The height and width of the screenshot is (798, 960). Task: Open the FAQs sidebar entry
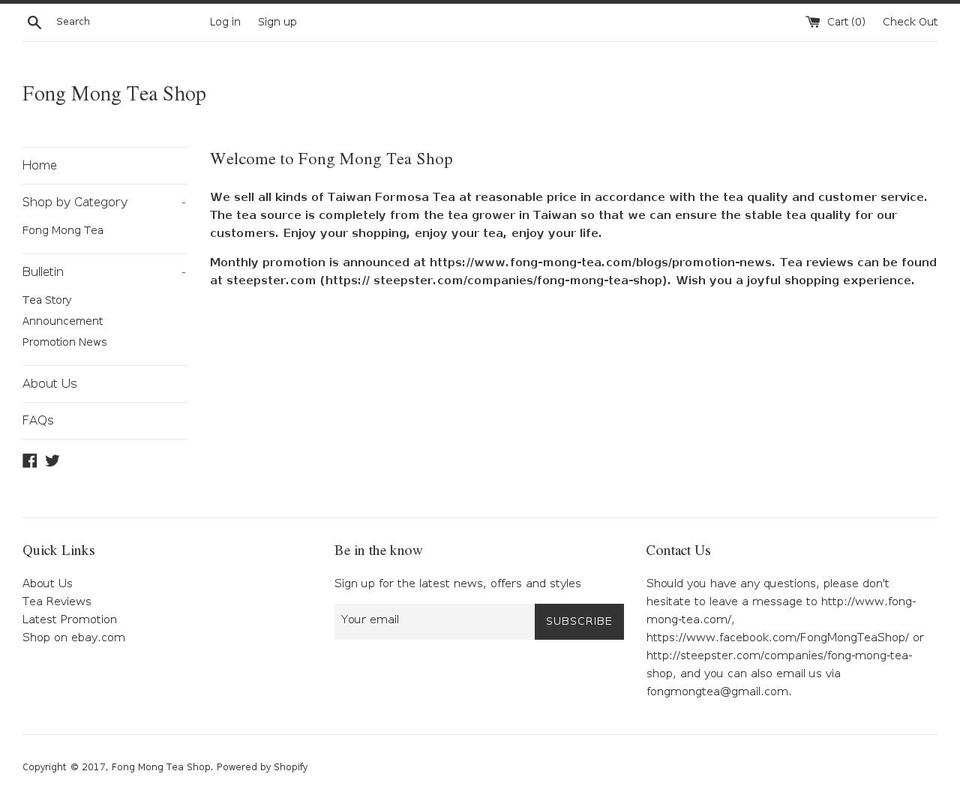coord(37,420)
